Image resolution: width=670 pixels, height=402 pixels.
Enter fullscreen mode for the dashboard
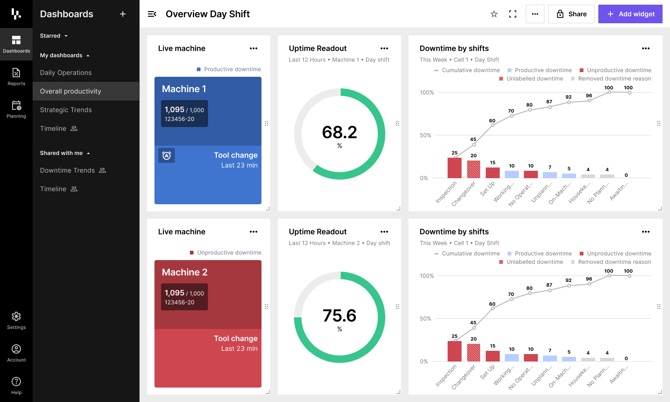point(513,14)
